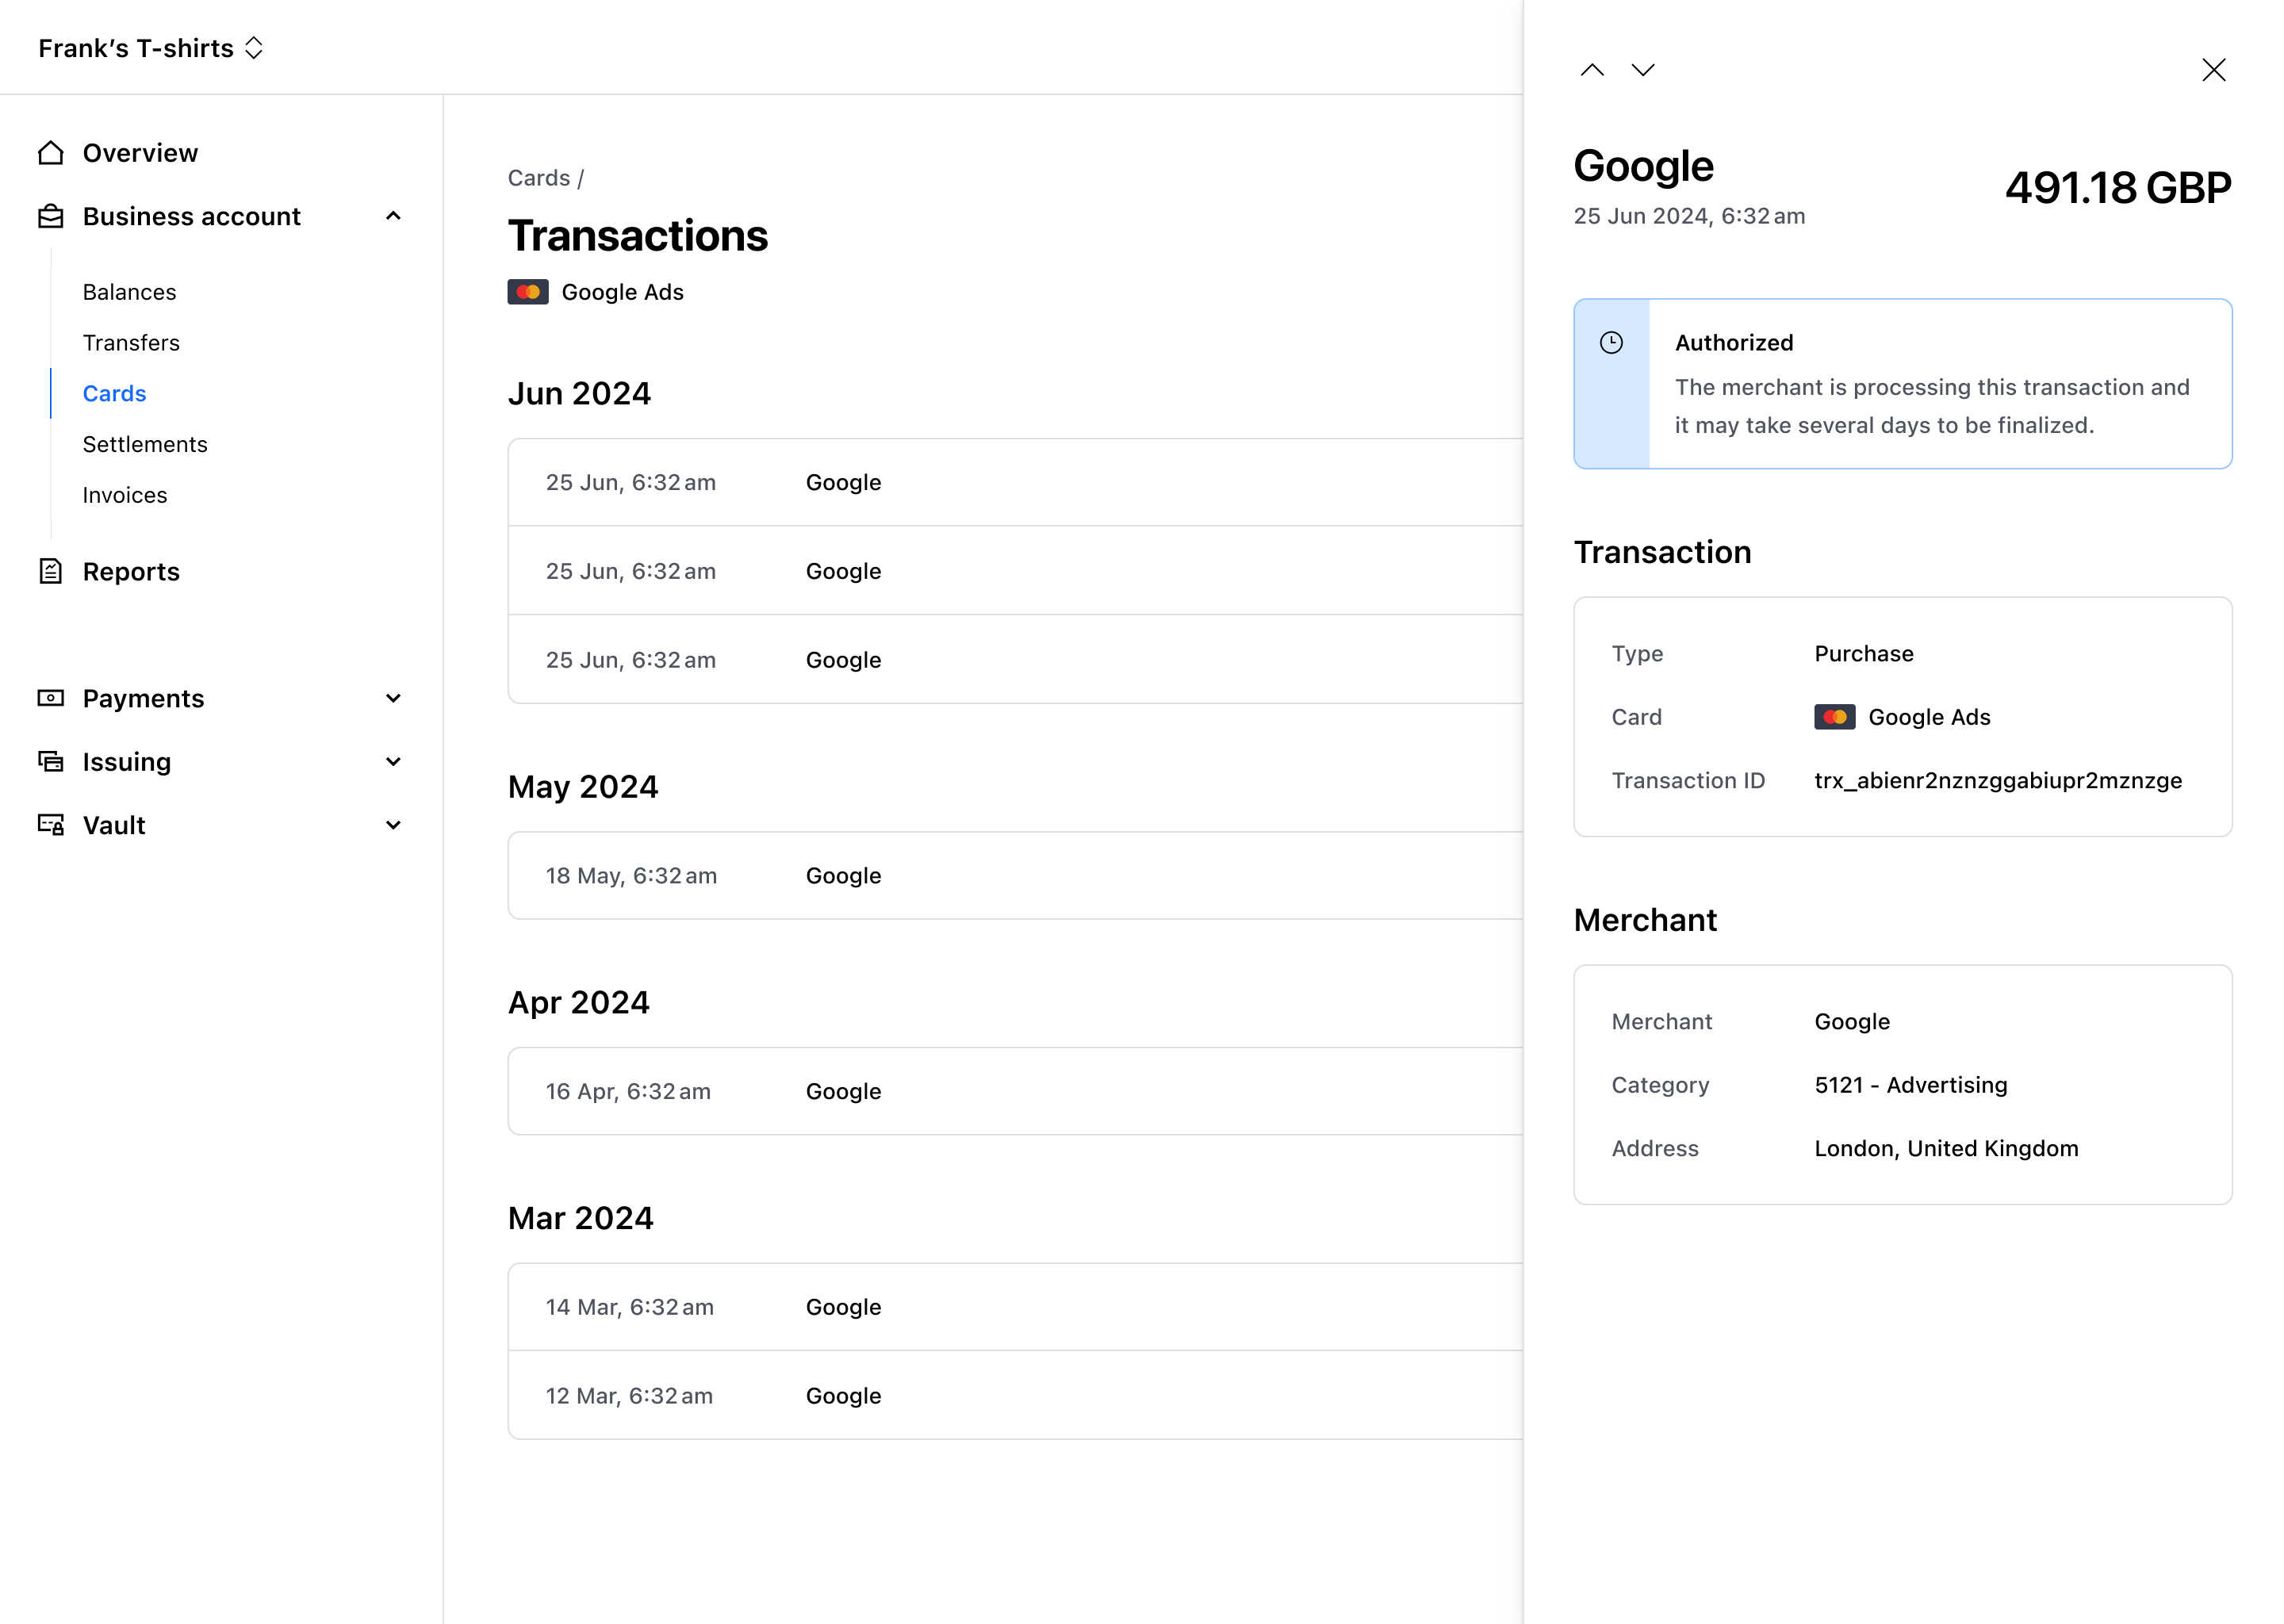Expand the Payments section chevron
2284x1624 pixels.
tap(393, 698)
